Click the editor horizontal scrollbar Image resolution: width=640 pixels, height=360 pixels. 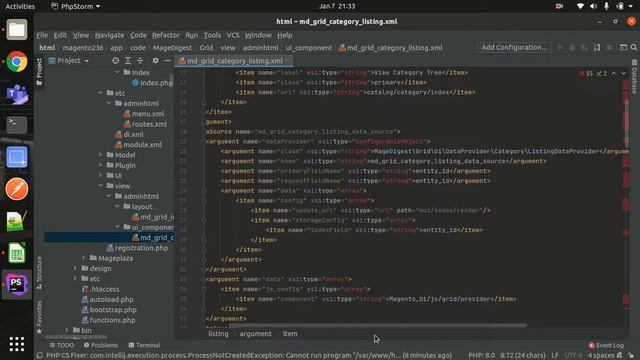[378, 326]
